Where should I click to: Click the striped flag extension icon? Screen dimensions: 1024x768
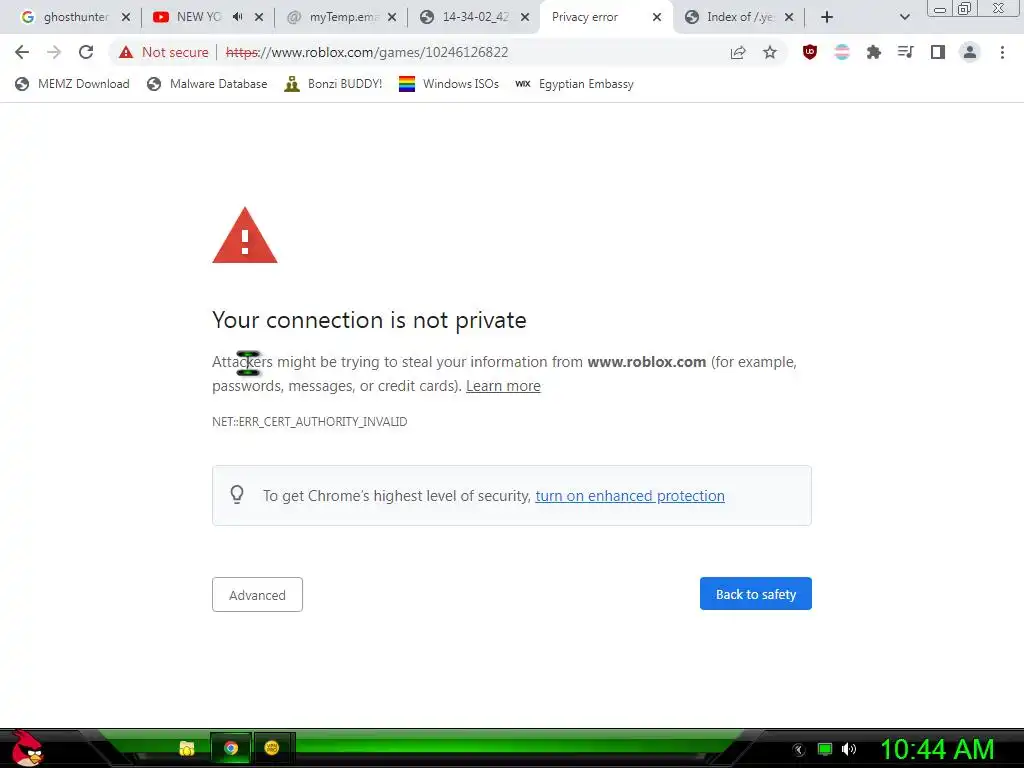point(842,52)
